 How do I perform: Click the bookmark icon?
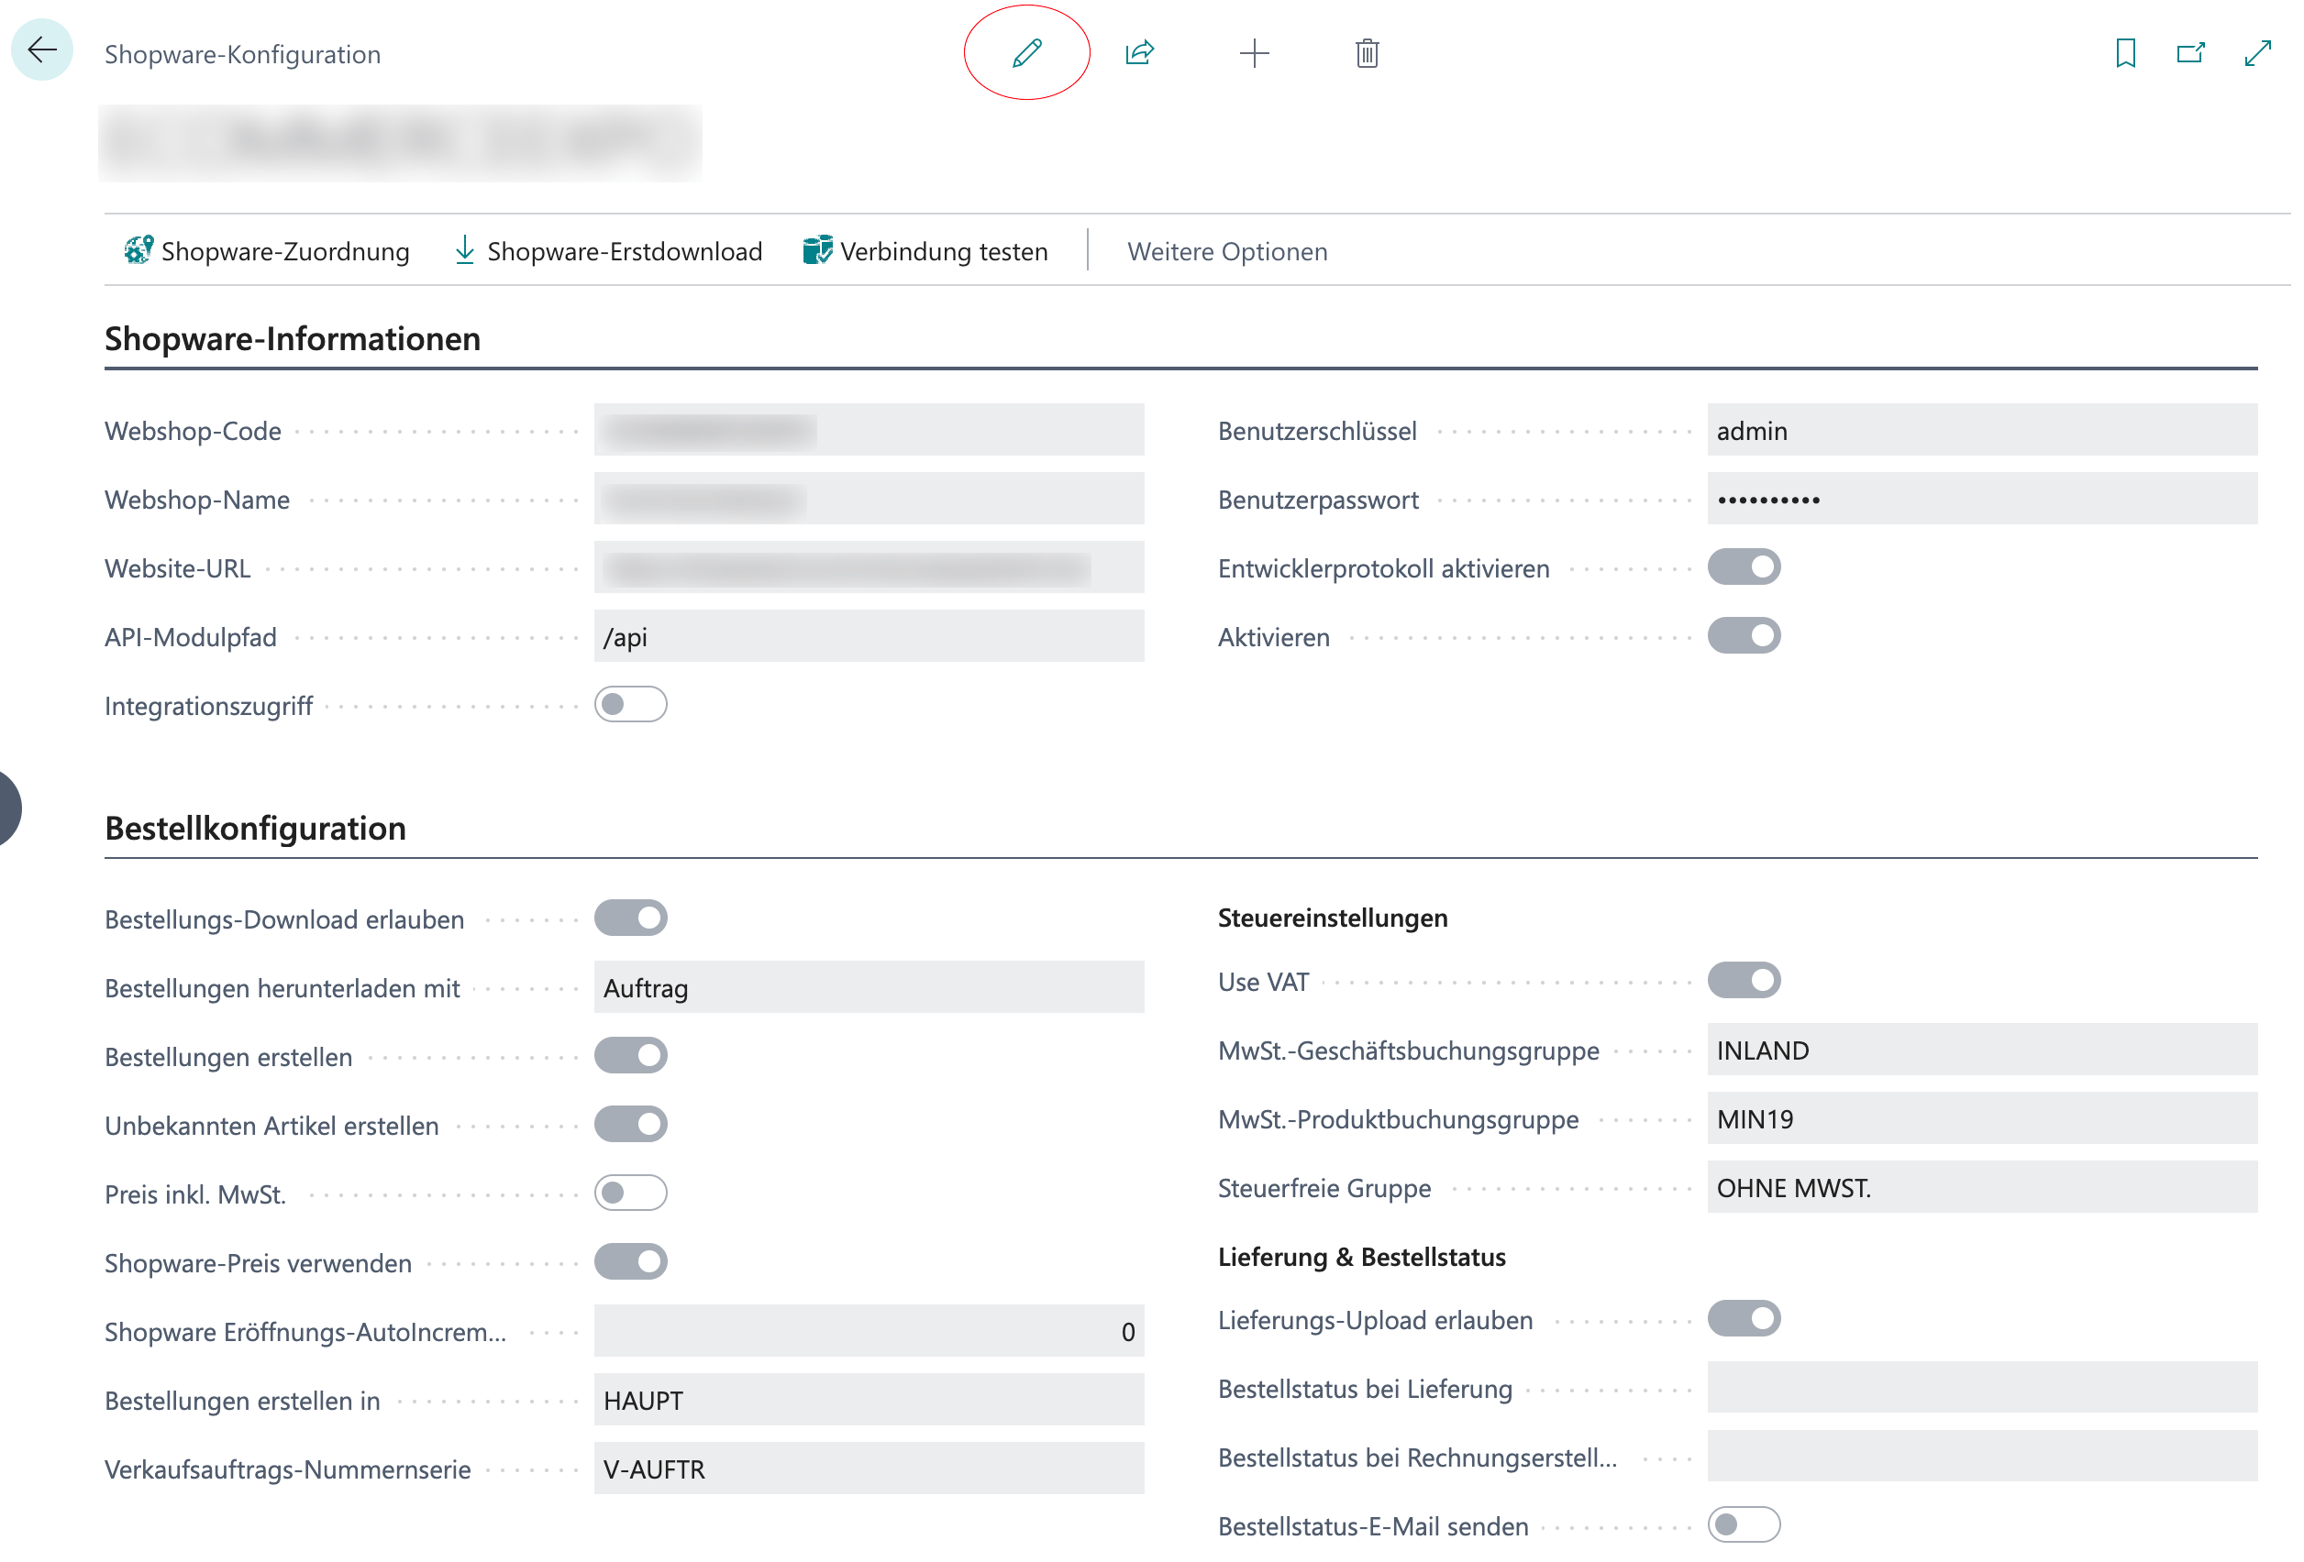(2124, 52)
